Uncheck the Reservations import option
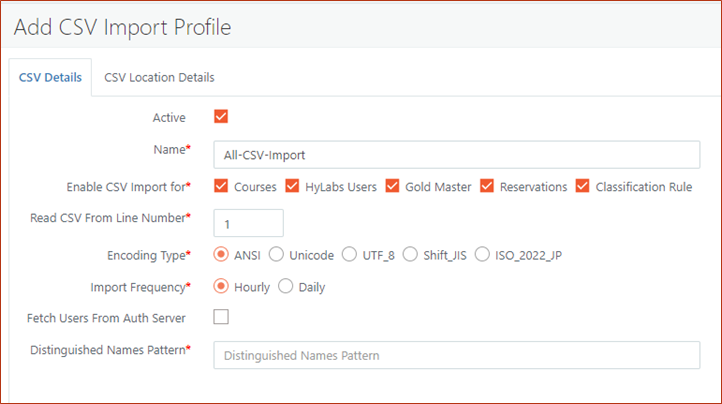722x404 pixels. (x=487, y=186)
